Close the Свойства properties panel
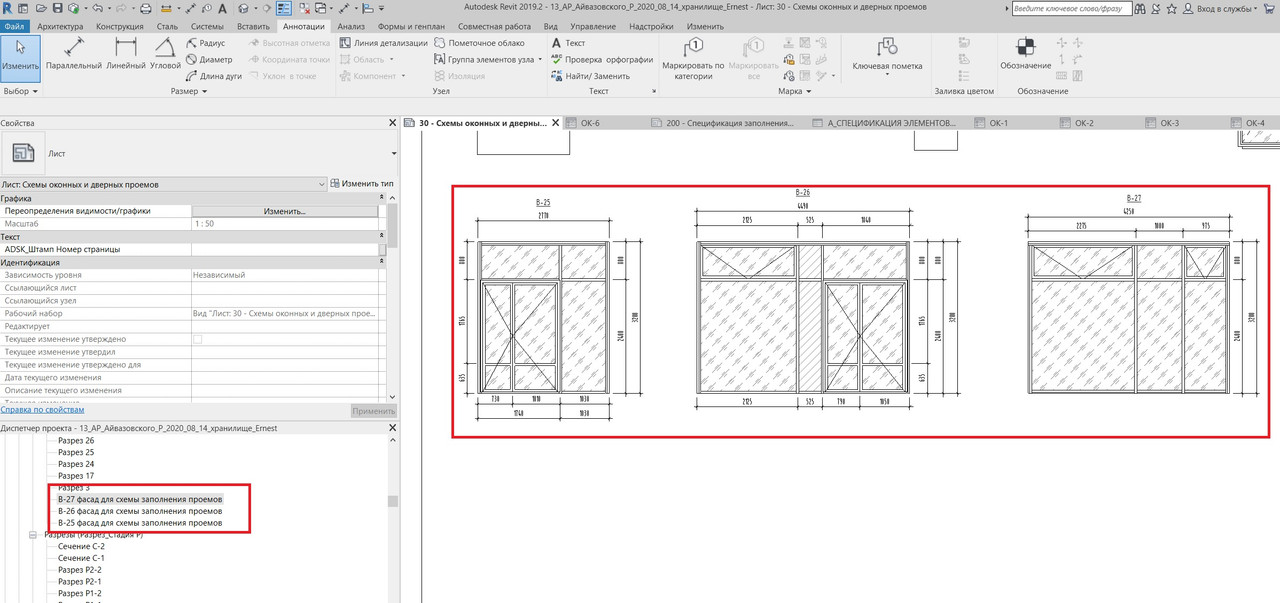The width and height of the screenshot is (1280, 603). [x=392, y=123]
